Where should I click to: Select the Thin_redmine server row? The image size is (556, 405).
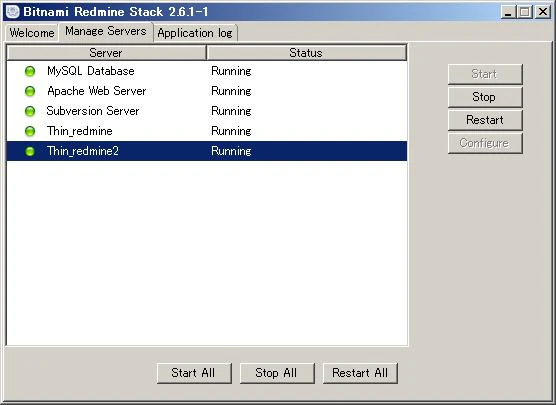pos(207,132)
